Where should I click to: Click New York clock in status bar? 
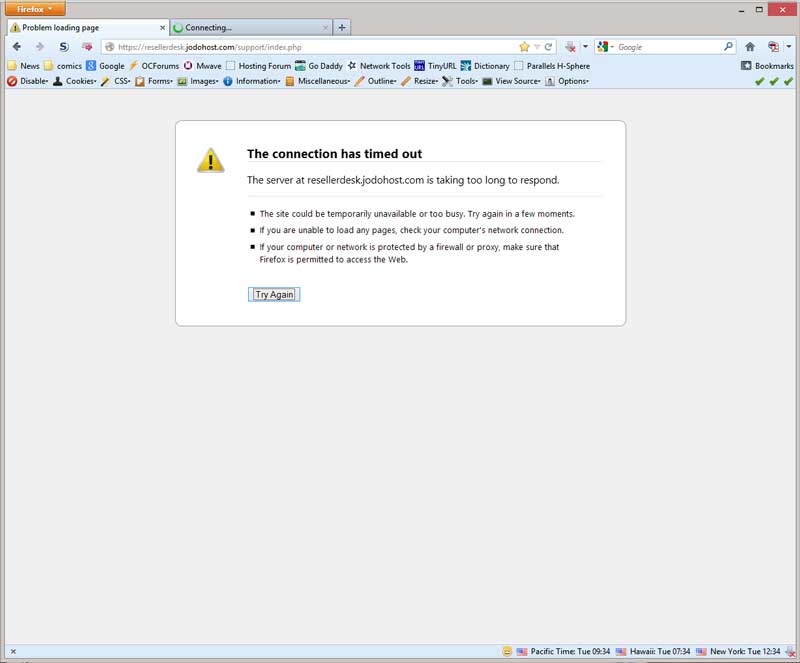(745, 651)
